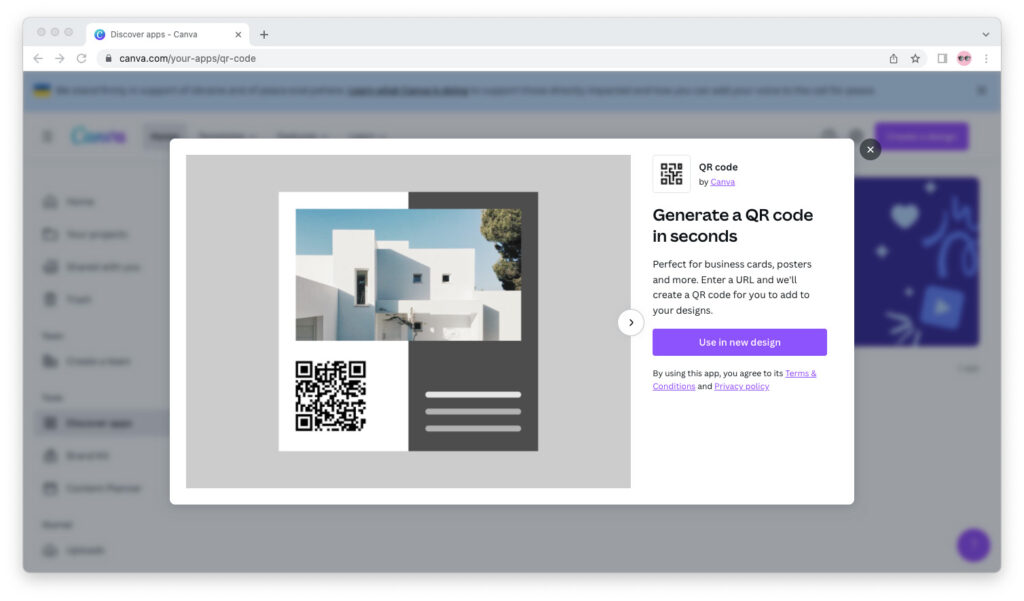1024x601 pixels.
Task: Toggle the browser side panel
Action: point(942,58)
